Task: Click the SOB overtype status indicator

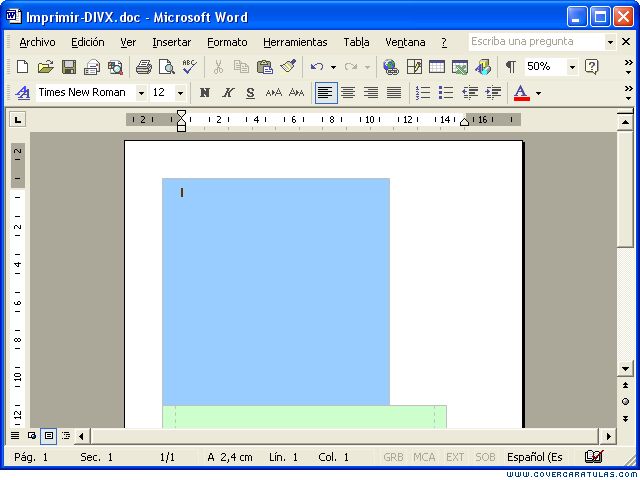Action: click(485, 457)
